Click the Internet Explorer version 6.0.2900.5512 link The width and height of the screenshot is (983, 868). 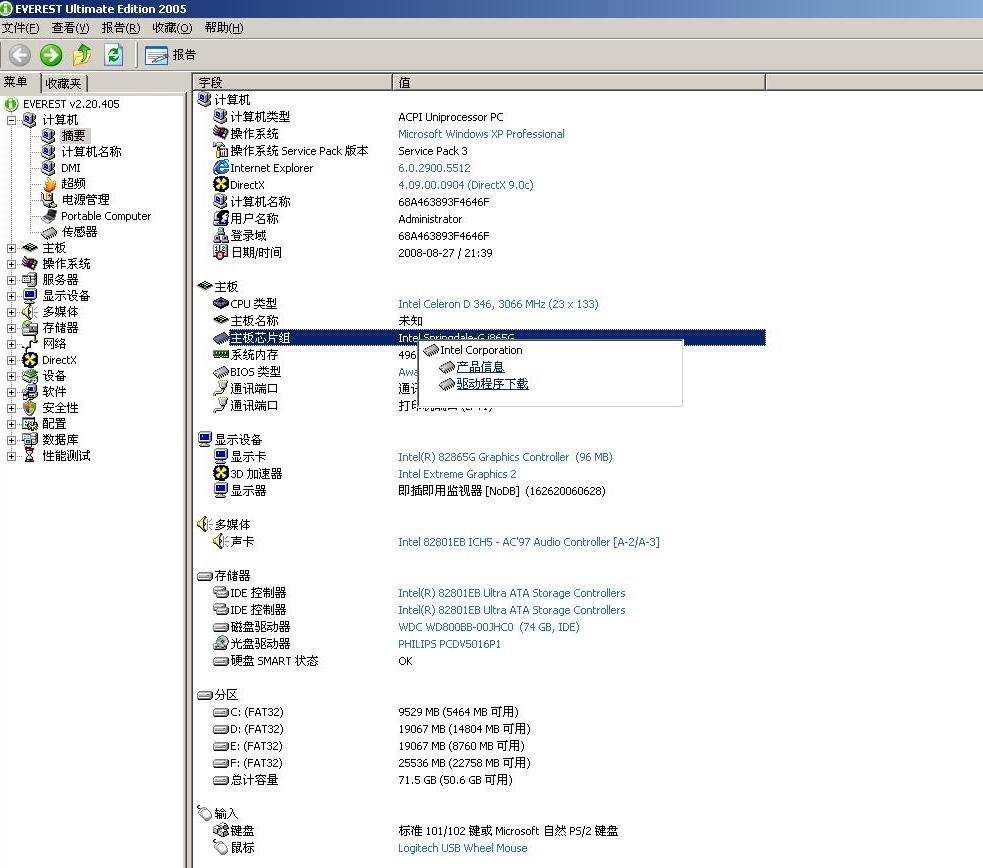(434, 168)
